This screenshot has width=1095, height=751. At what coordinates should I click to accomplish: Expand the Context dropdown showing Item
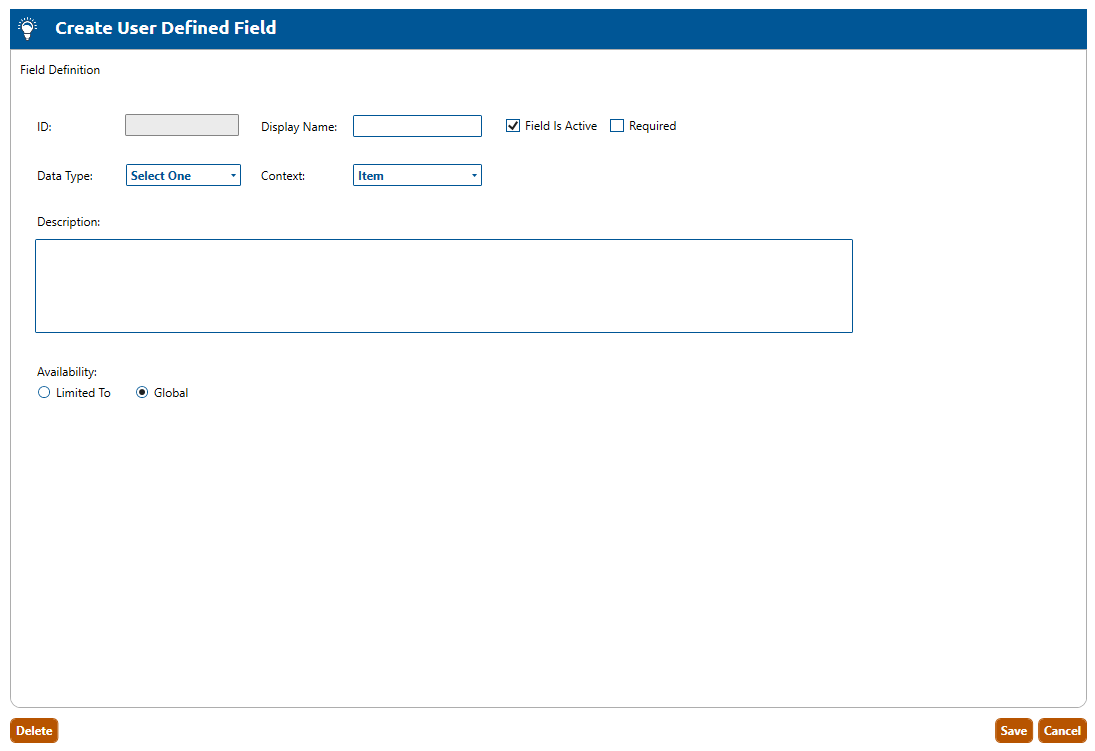click(417, 176)
